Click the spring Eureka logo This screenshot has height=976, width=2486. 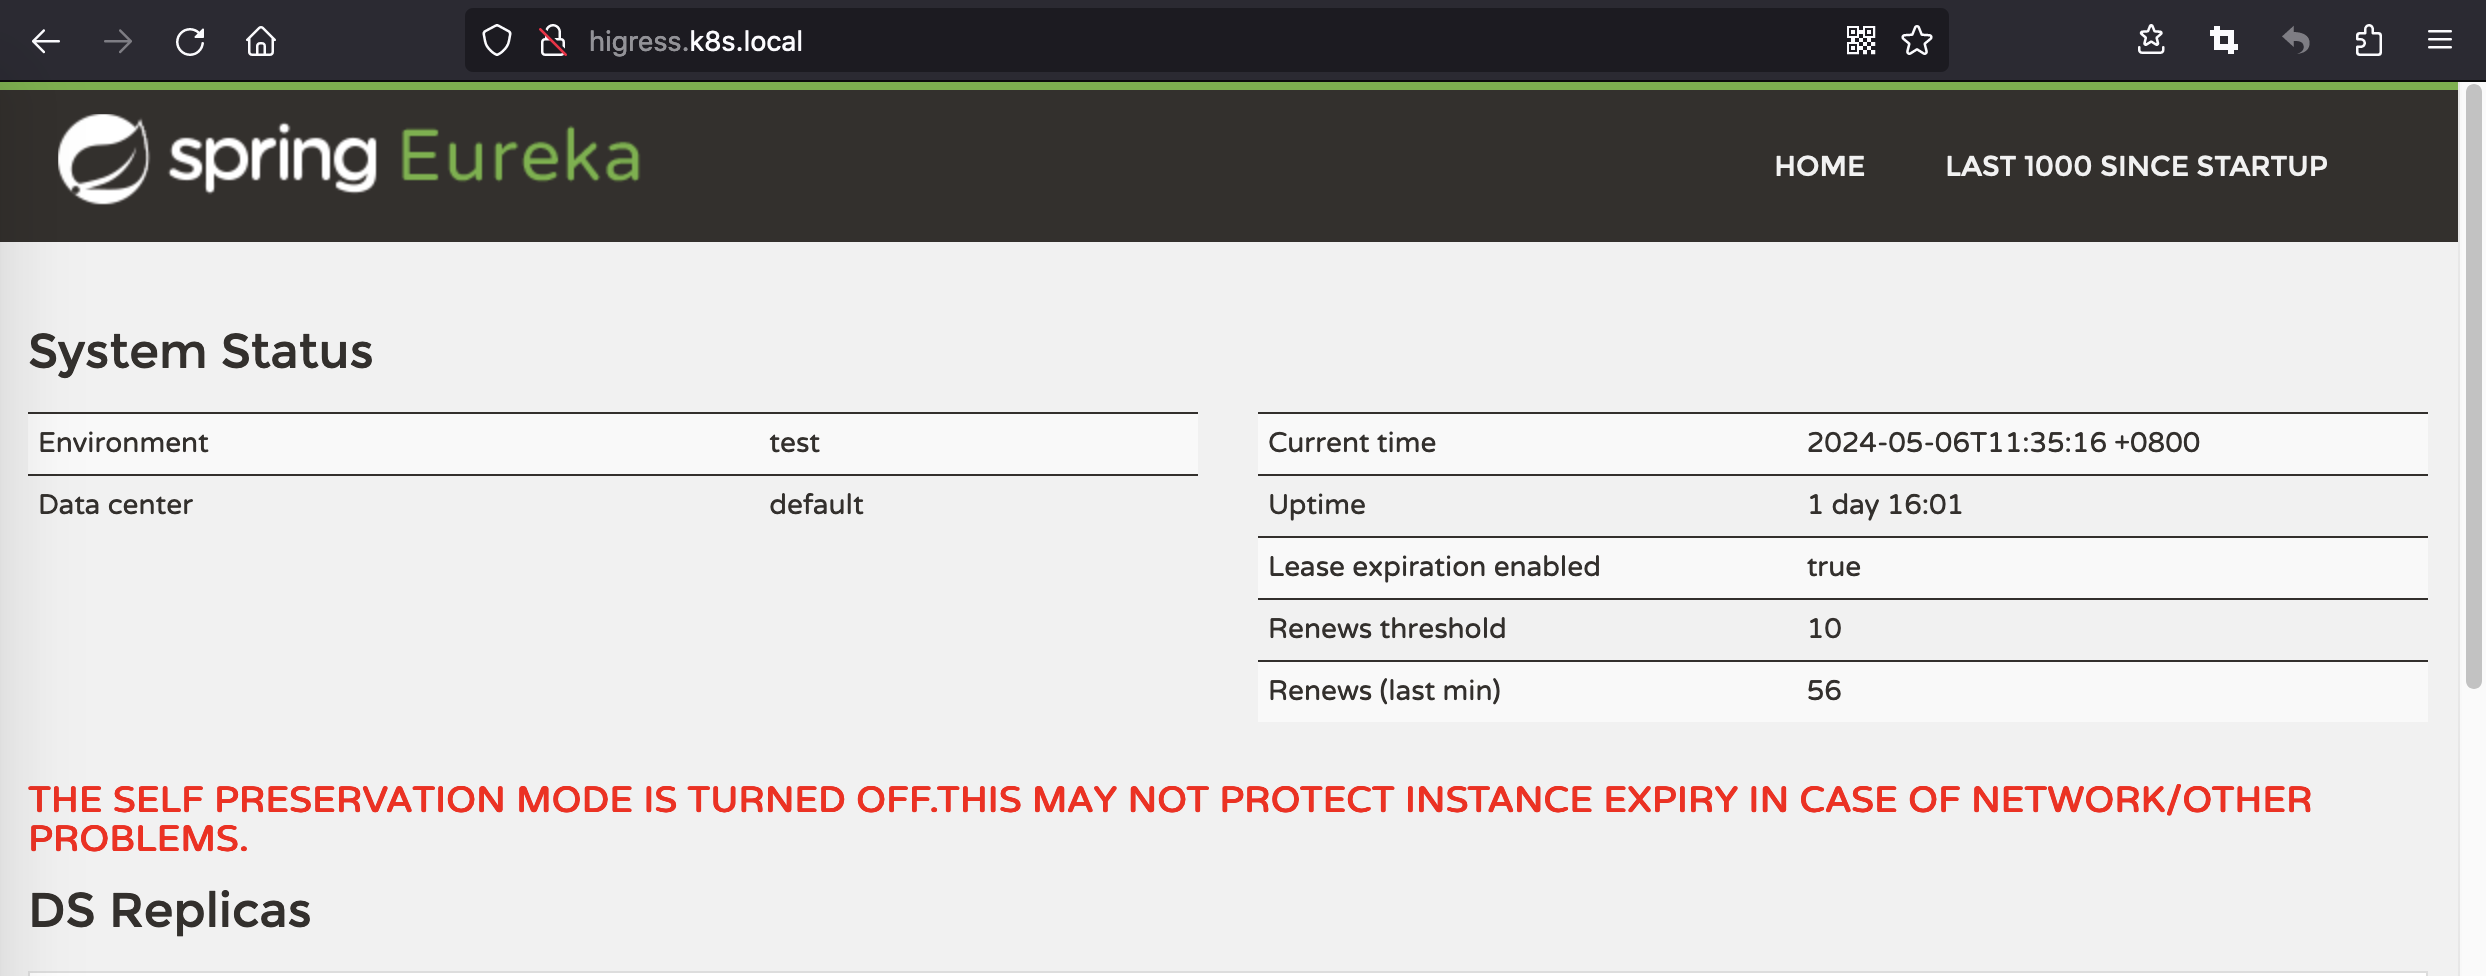349,159
